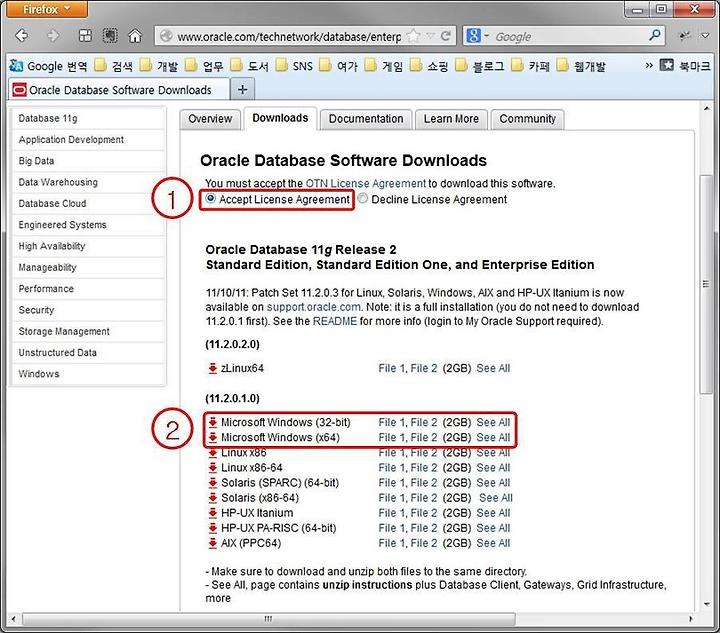Open the Google search engine selector

point(478,35)
